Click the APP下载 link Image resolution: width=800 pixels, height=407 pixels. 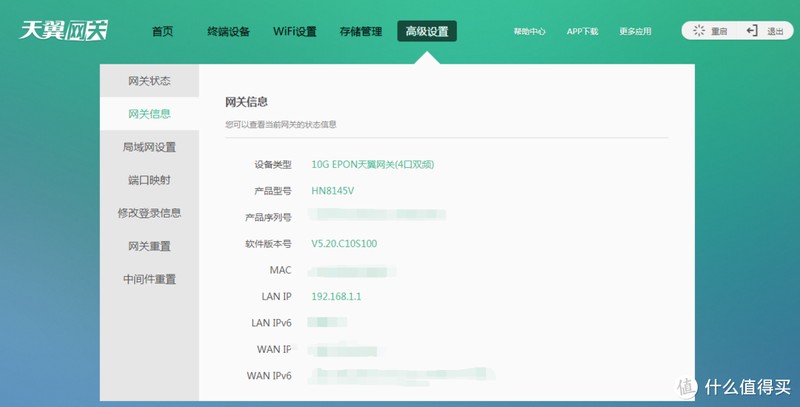click(582, 31)
